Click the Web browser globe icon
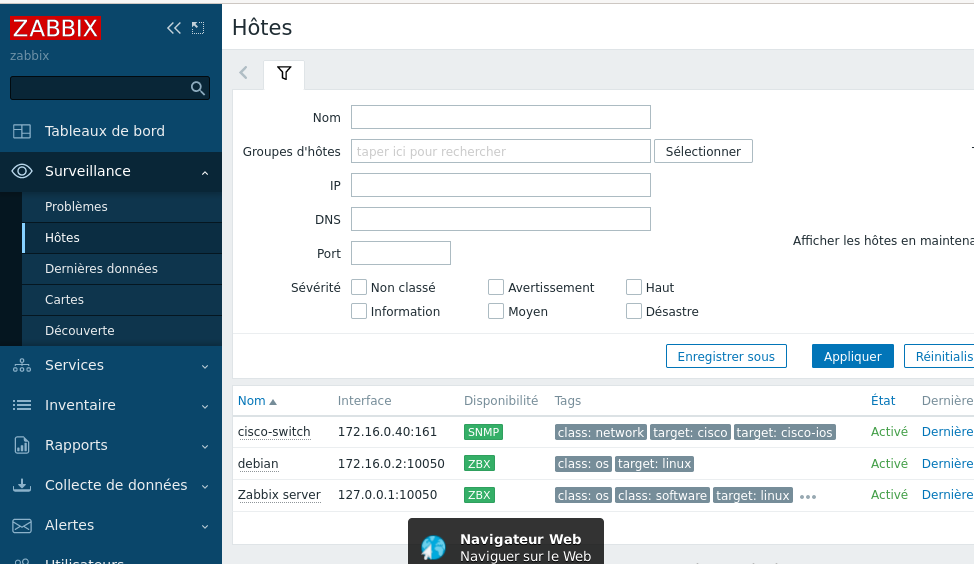The image size is (974, 564). point(433,547)
